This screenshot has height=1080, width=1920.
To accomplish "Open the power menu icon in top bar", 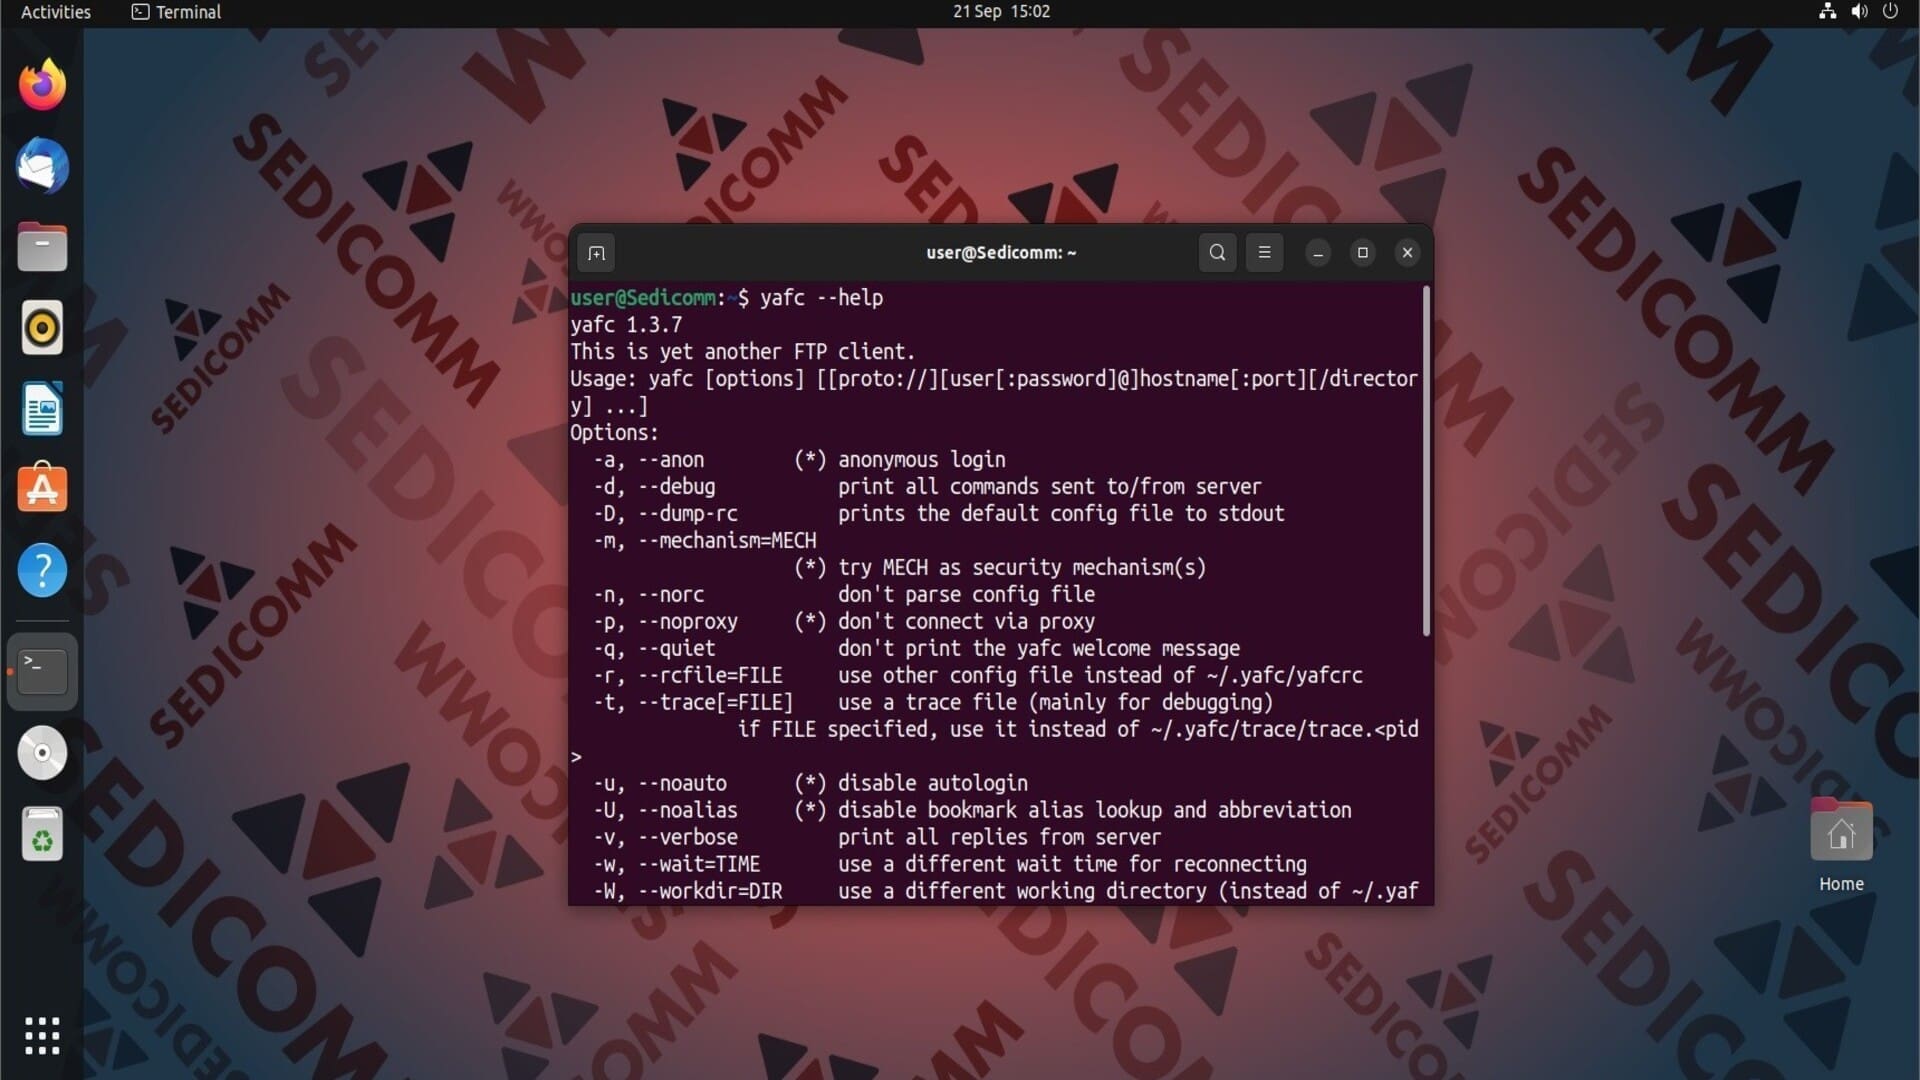I will point(1890,12).
